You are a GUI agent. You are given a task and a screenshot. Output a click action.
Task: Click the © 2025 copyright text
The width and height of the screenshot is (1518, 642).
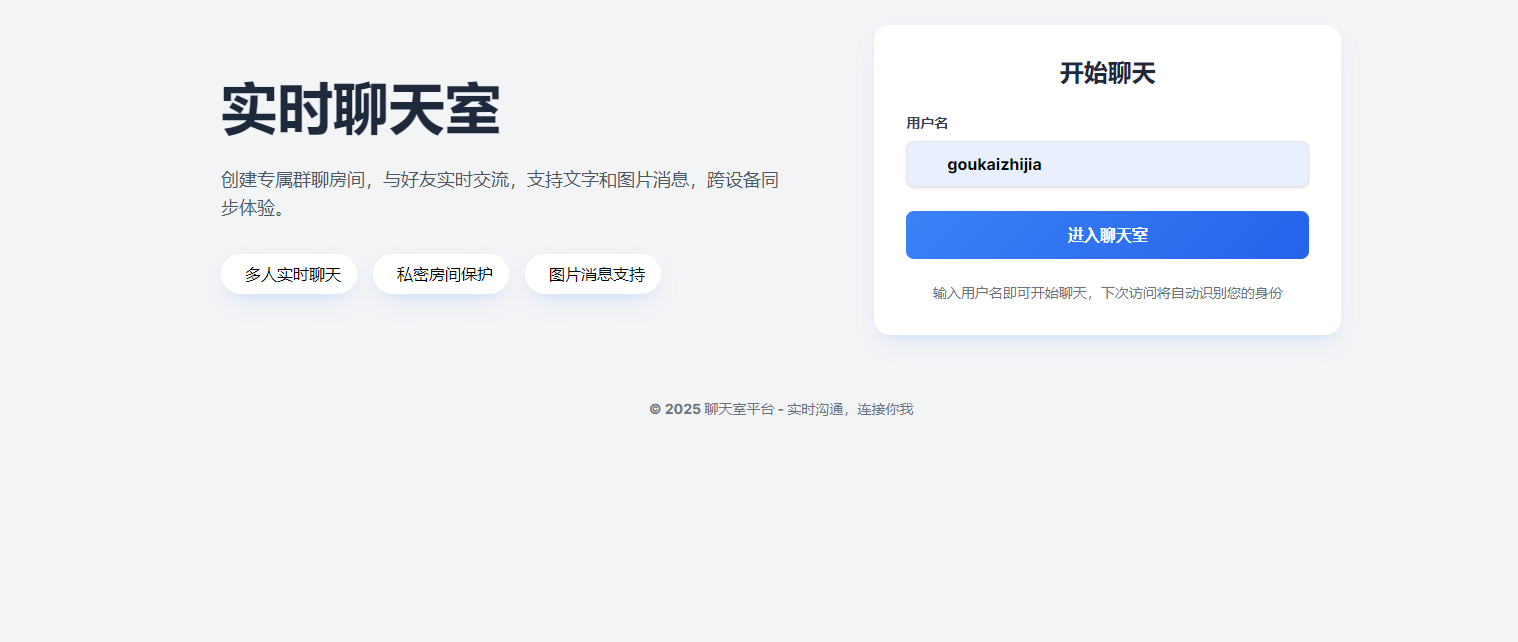click(675, 409)
